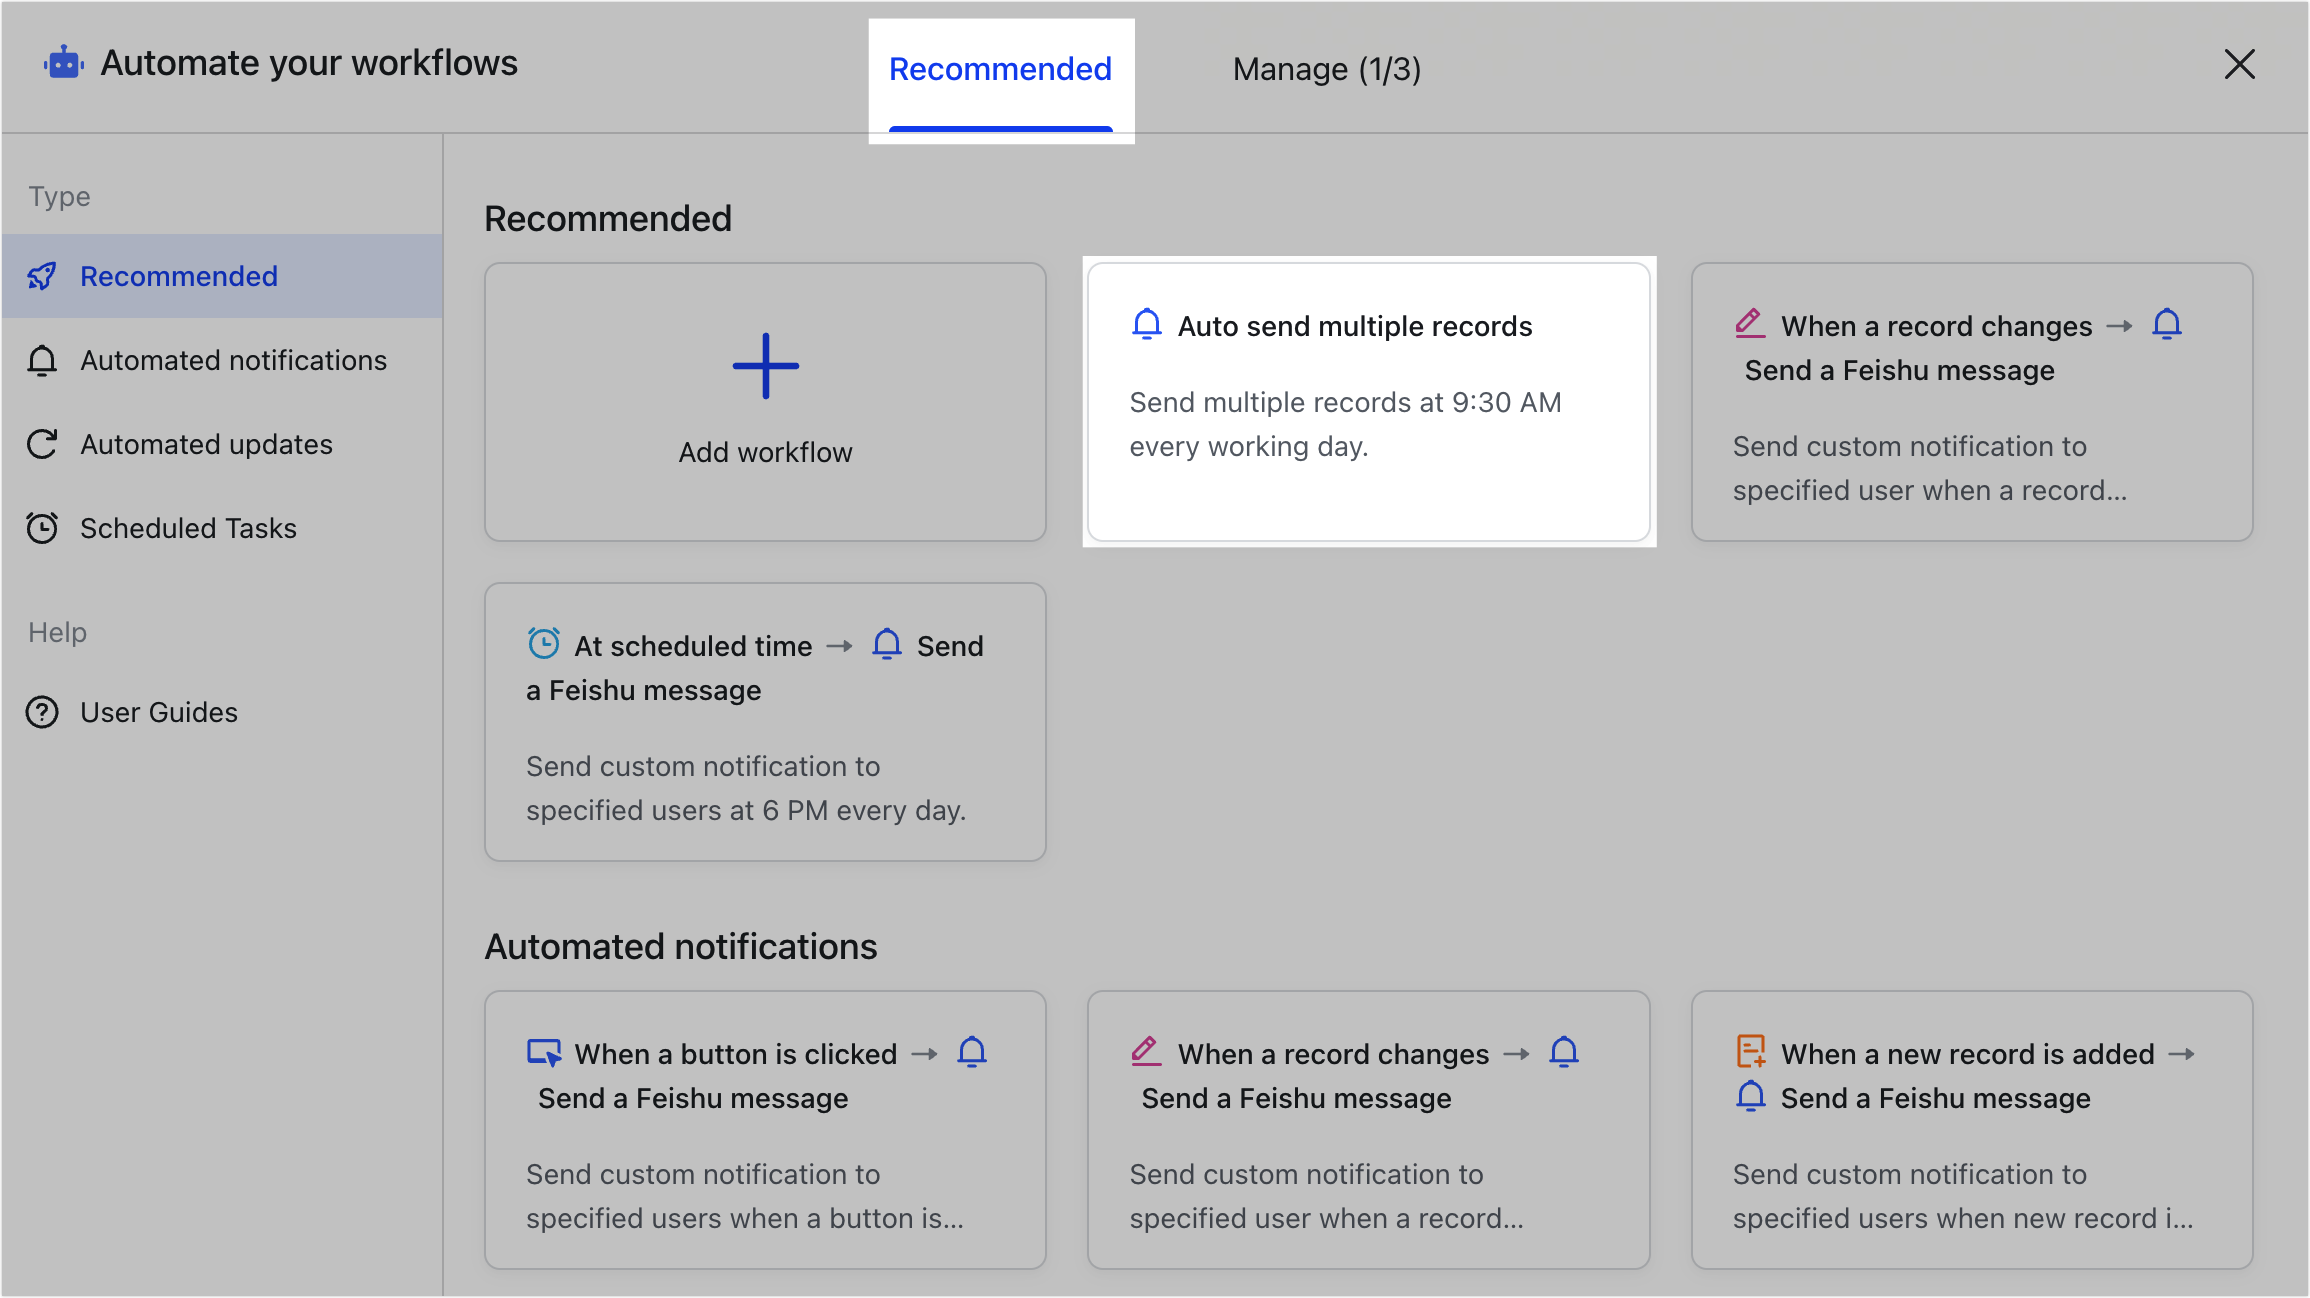Click the new-record icon on When a new record is added
The image size is (2310, 1298).
click(x=1750, y=1052)
